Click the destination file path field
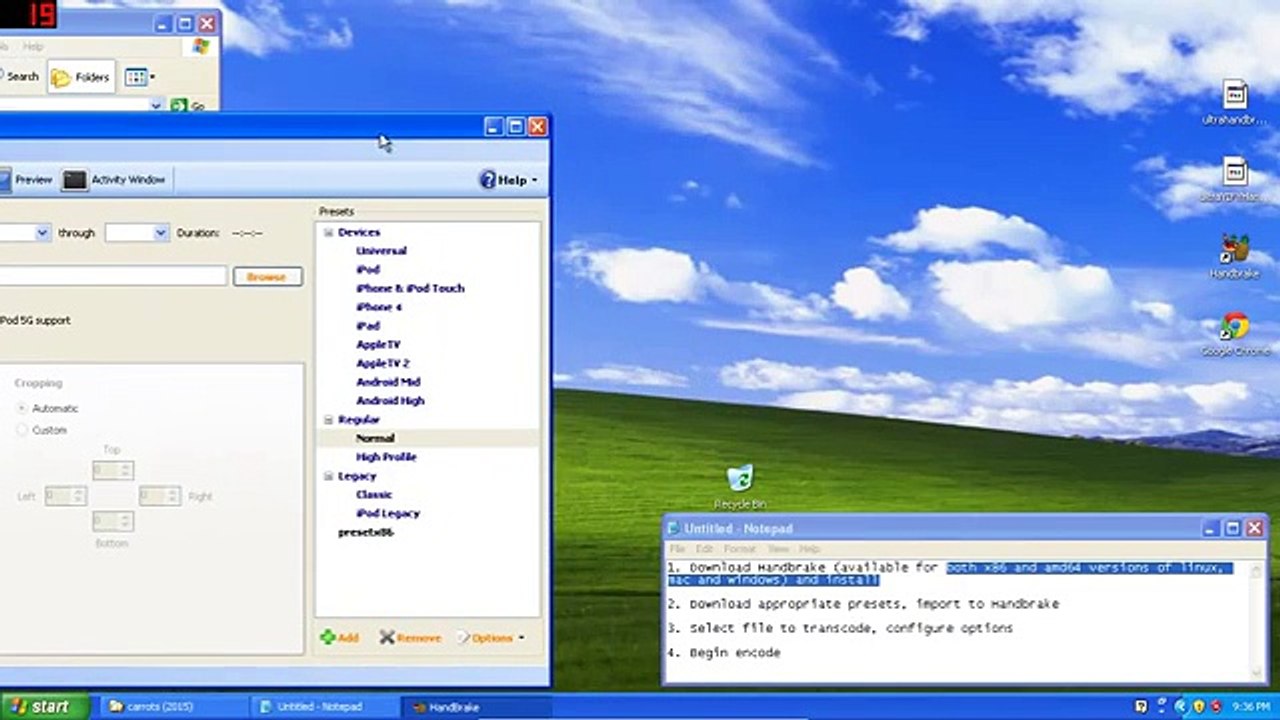1280x720 pixels. click(x=113, y=275)
